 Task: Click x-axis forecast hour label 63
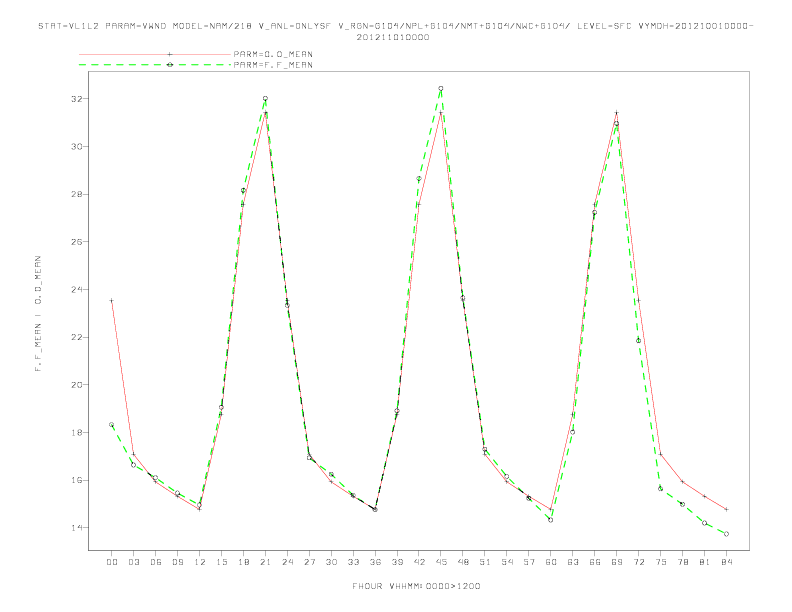coord(572,562)
